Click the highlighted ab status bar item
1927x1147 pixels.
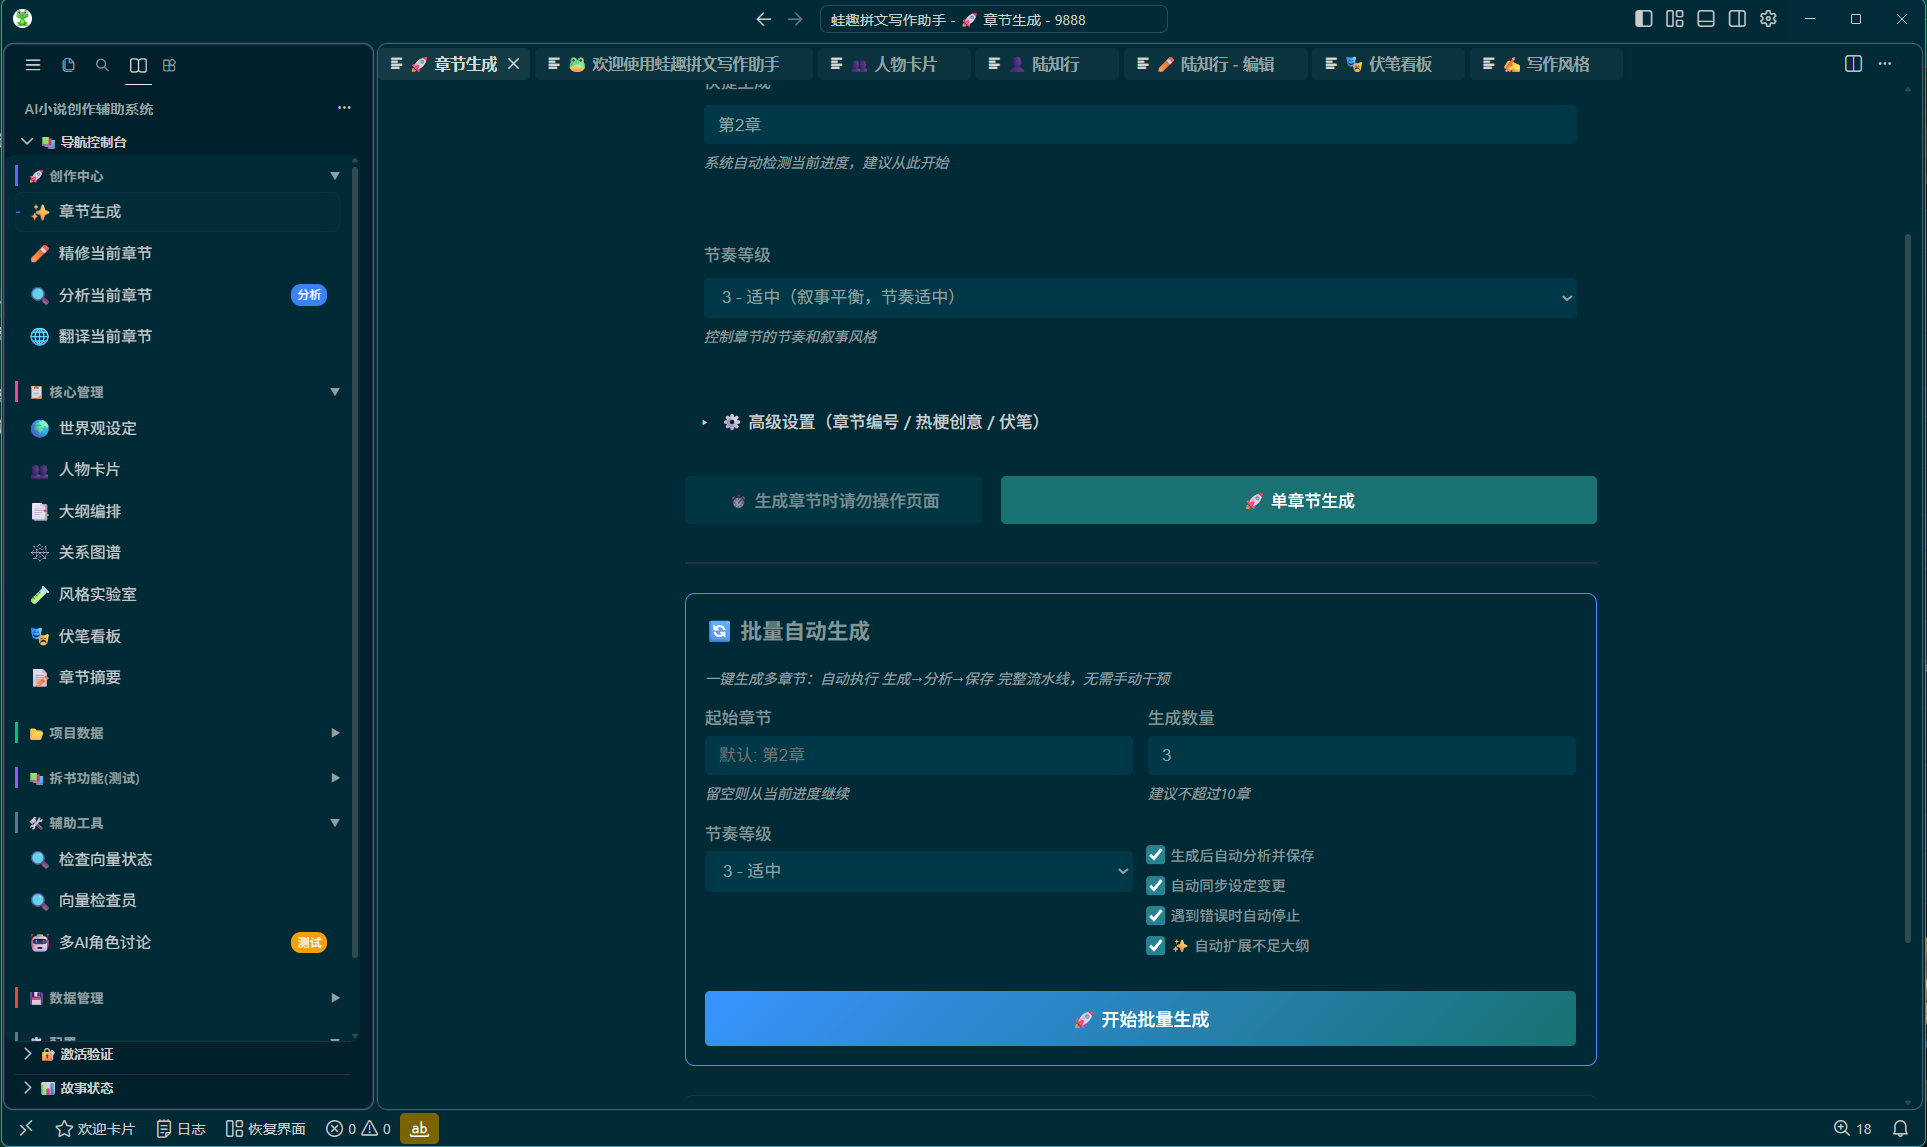click(x=419, y=1128)
